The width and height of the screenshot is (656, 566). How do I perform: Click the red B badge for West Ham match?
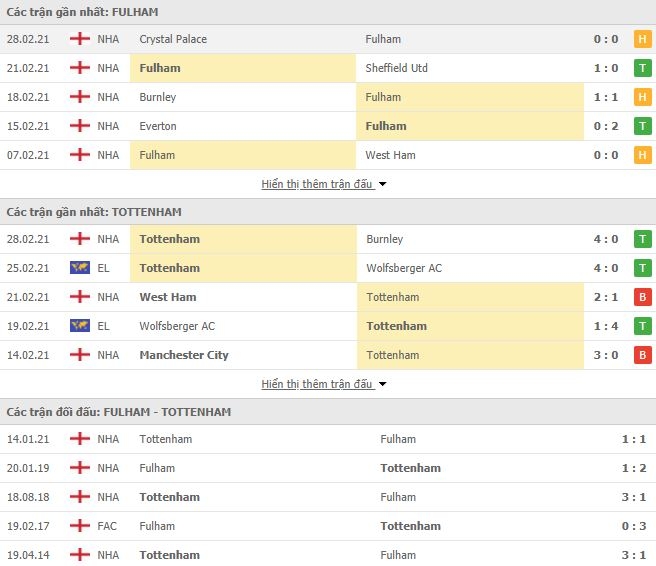coord(642,297)
